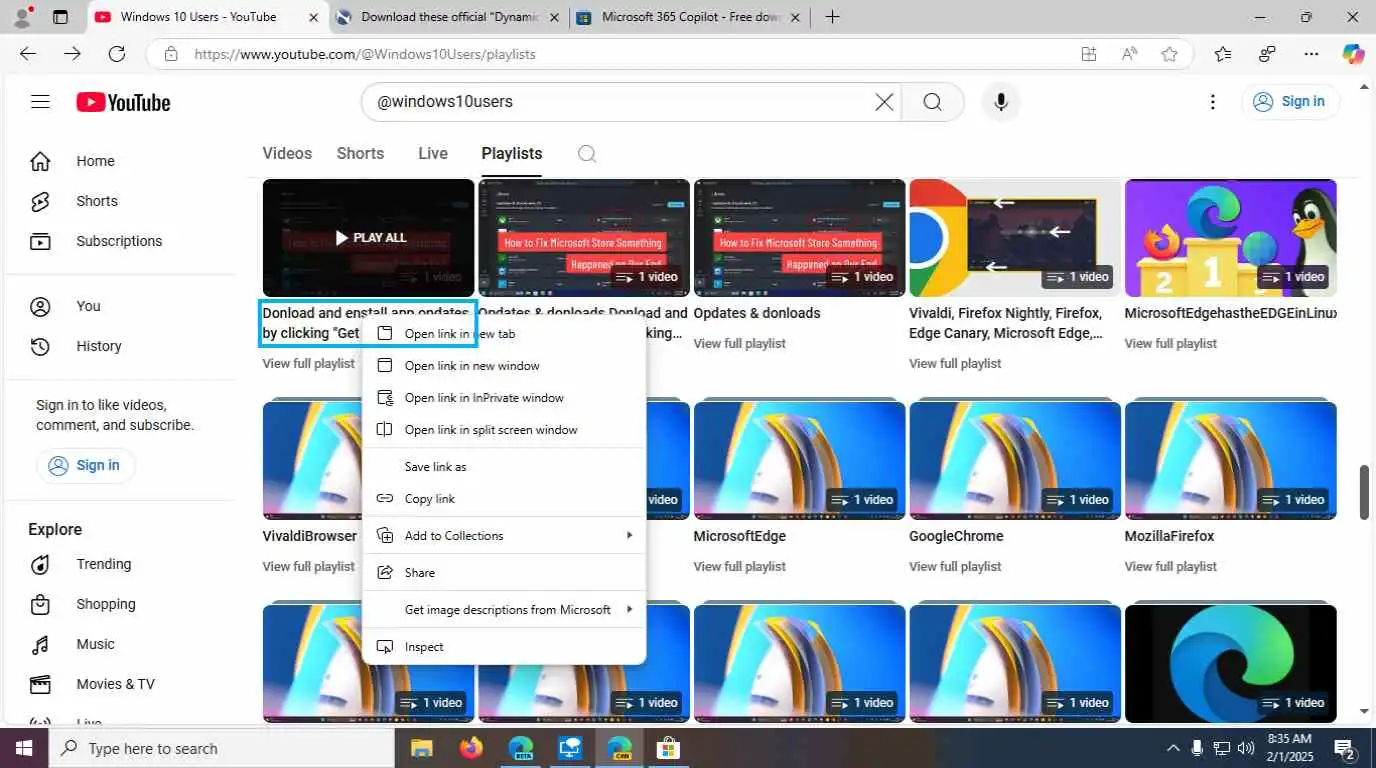Start voice search with the microphone icon
This screenshot has width=1376, height=768.
(1000, 102)
